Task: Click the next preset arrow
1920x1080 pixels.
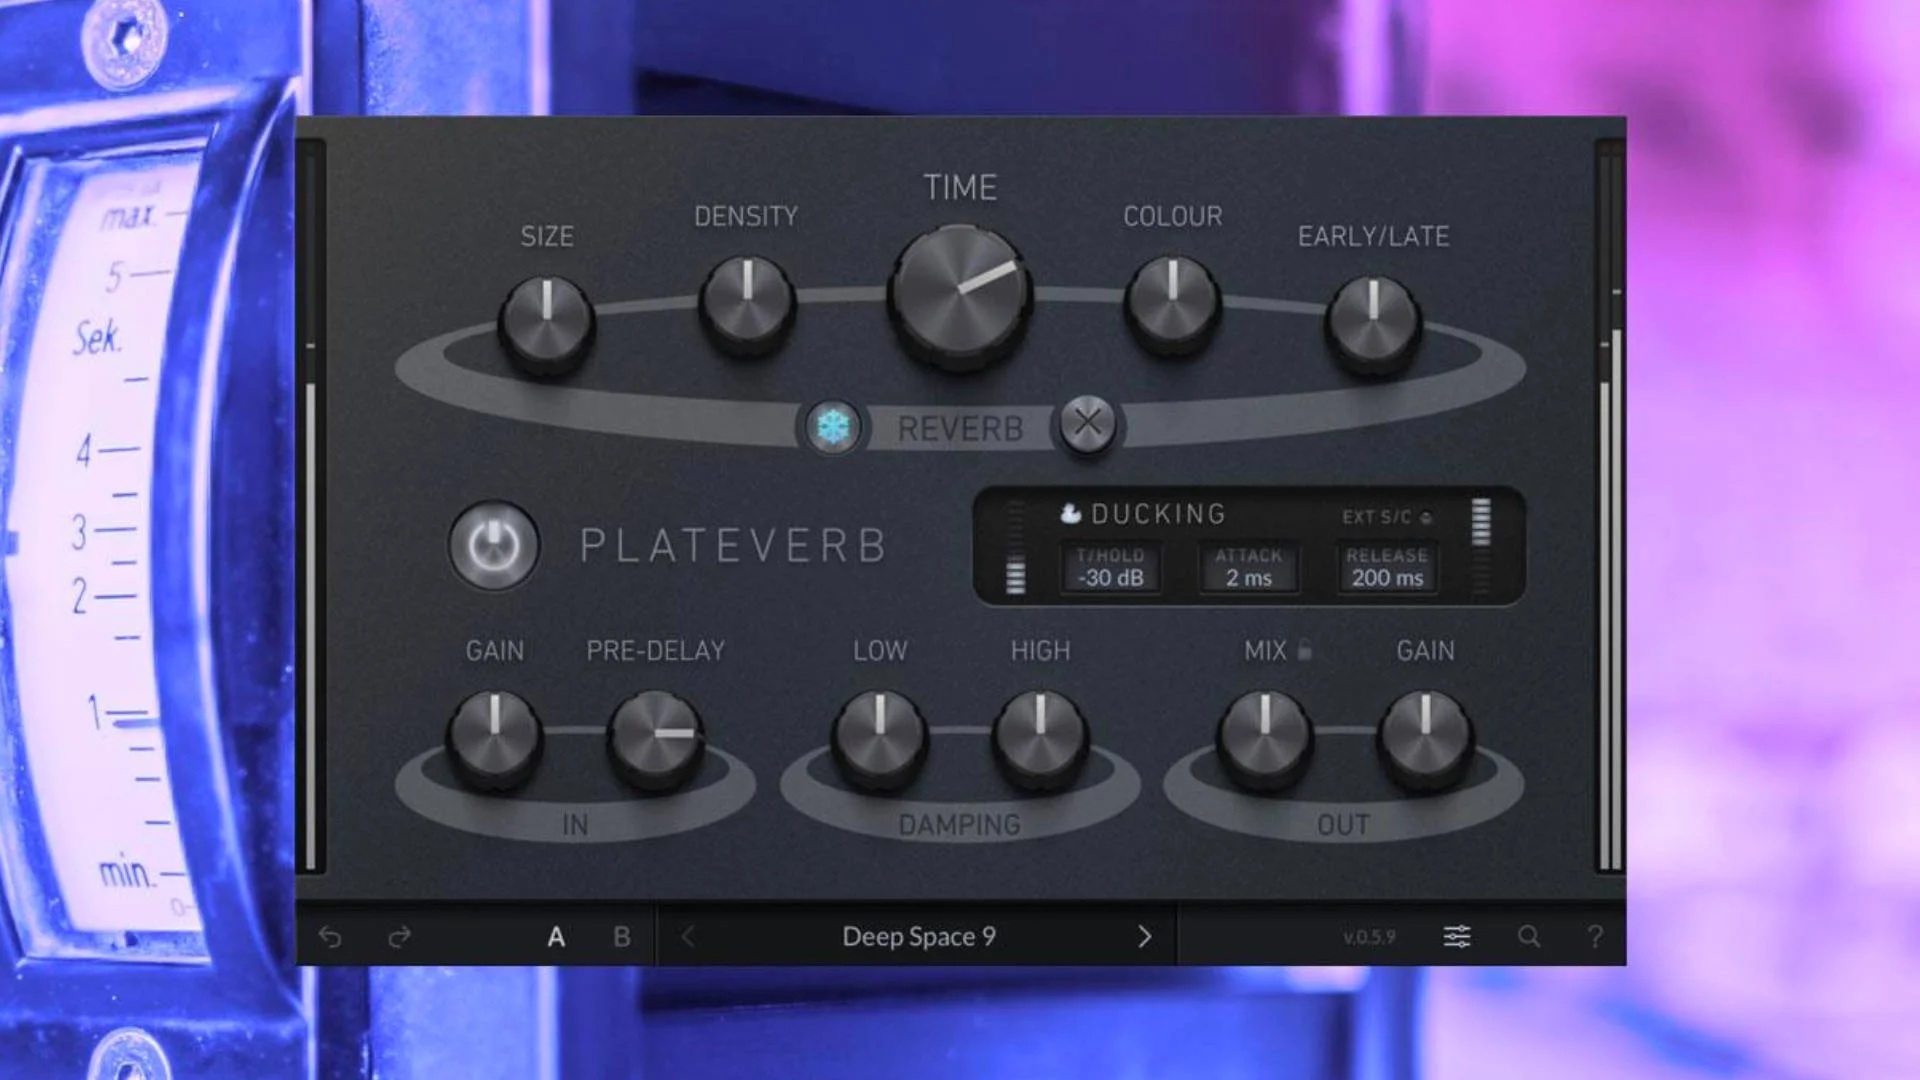Action: click(1143, 936)
